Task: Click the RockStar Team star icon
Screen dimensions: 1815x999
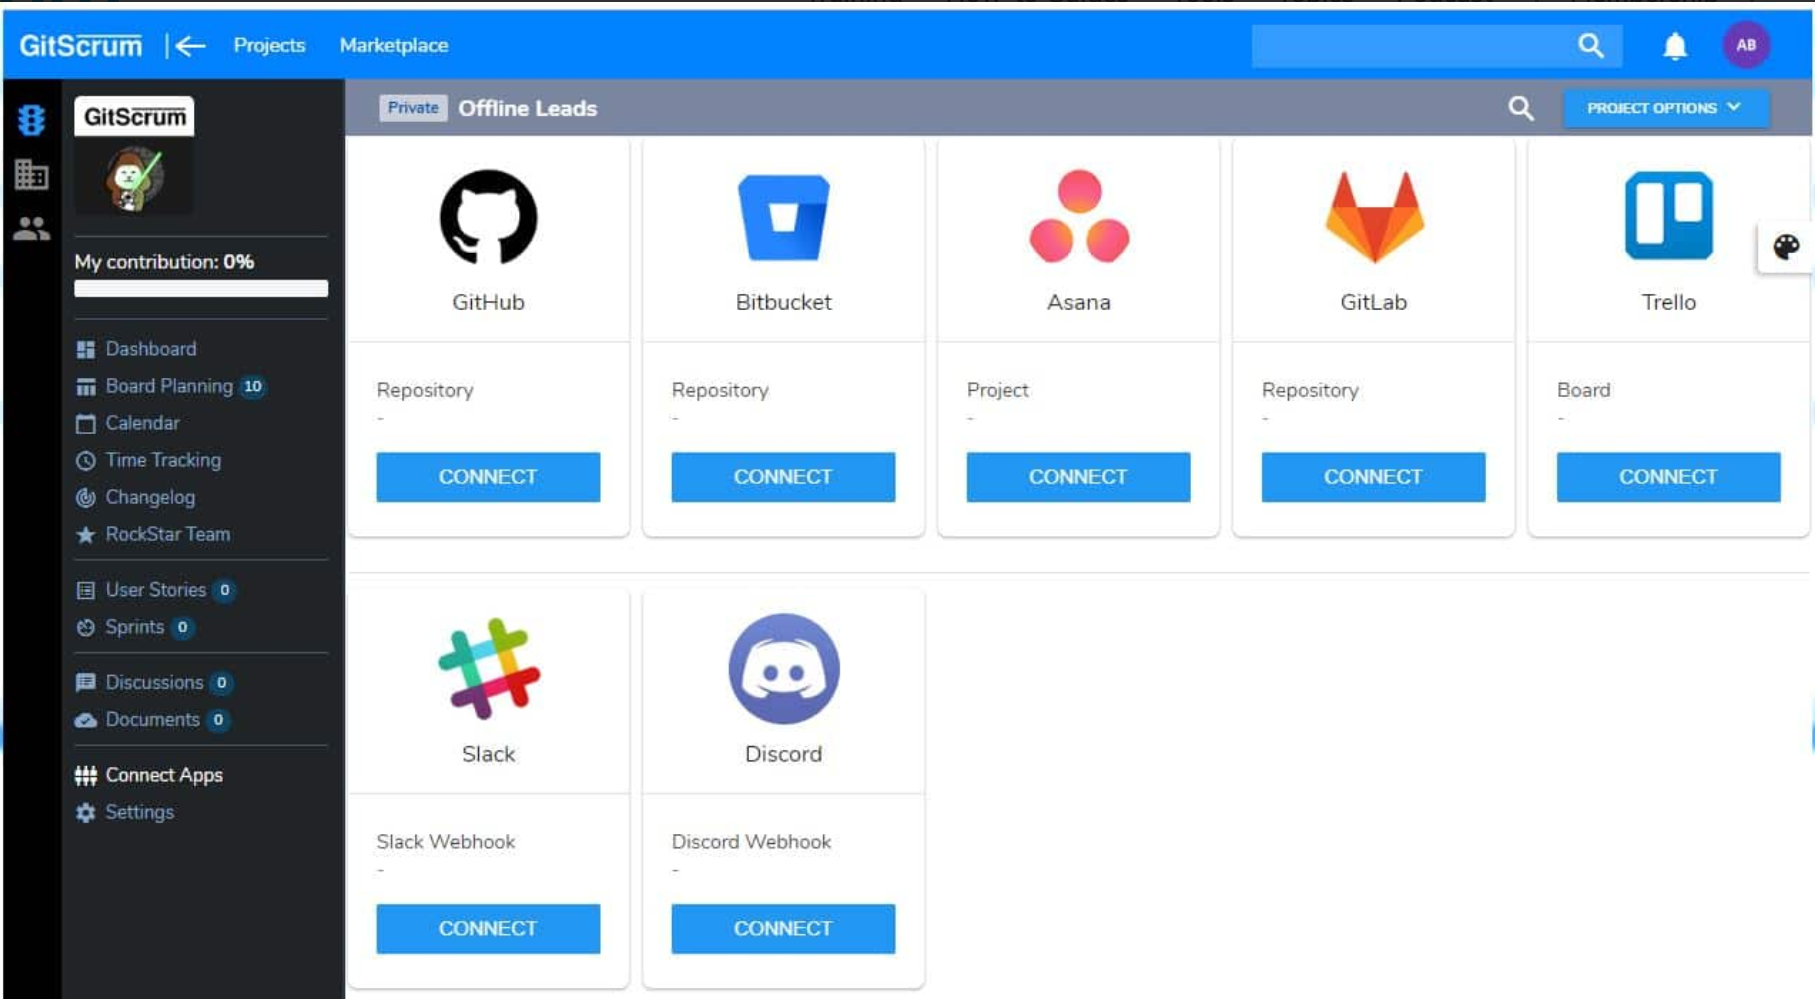Action: point(86,534)
